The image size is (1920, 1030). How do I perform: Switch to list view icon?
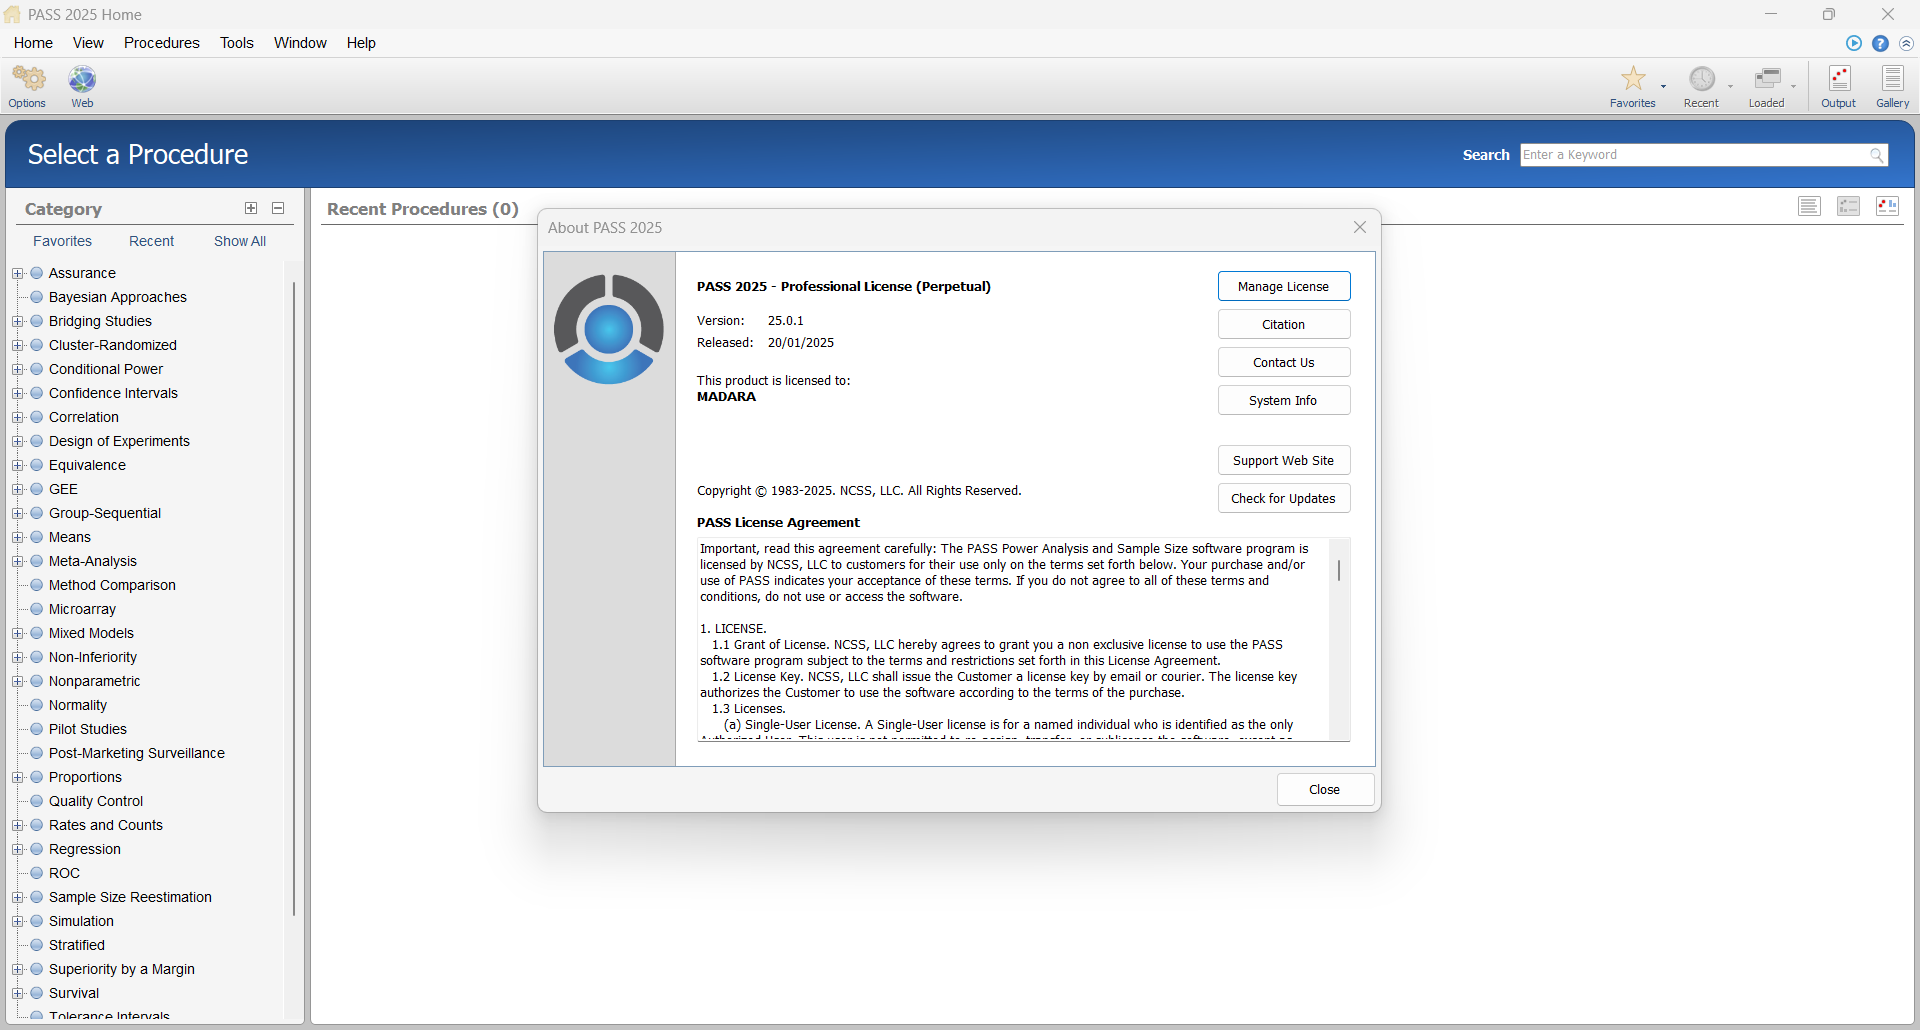1809,206
